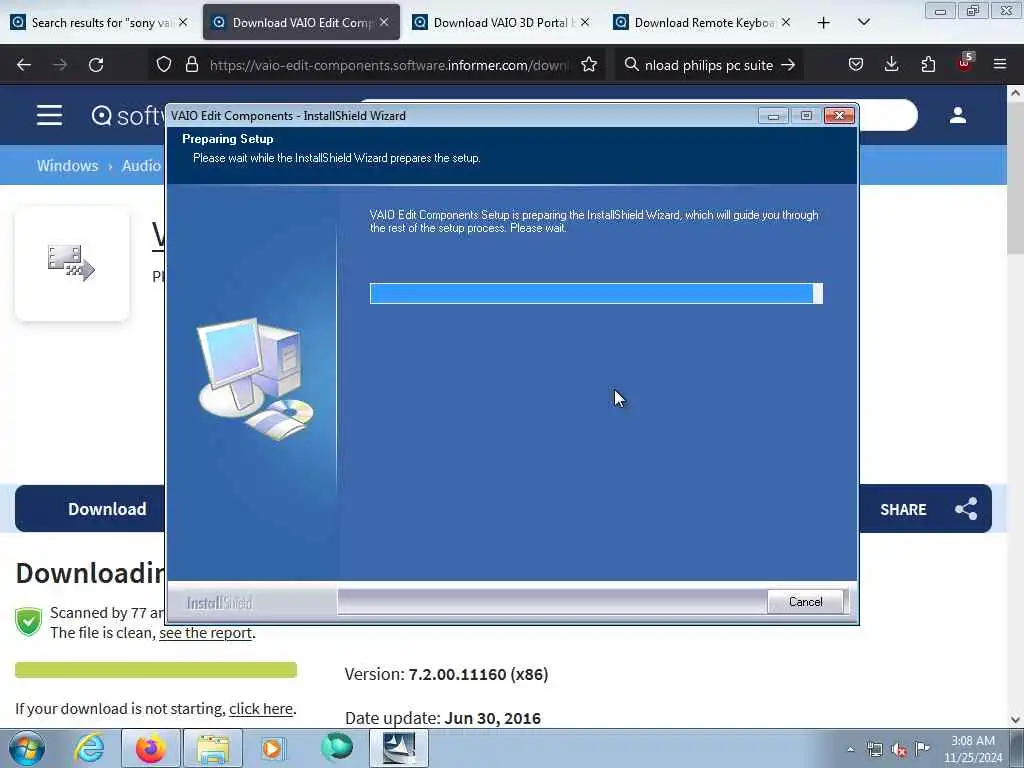Launch Internet Explorer from taskbar

click(89, 748)
